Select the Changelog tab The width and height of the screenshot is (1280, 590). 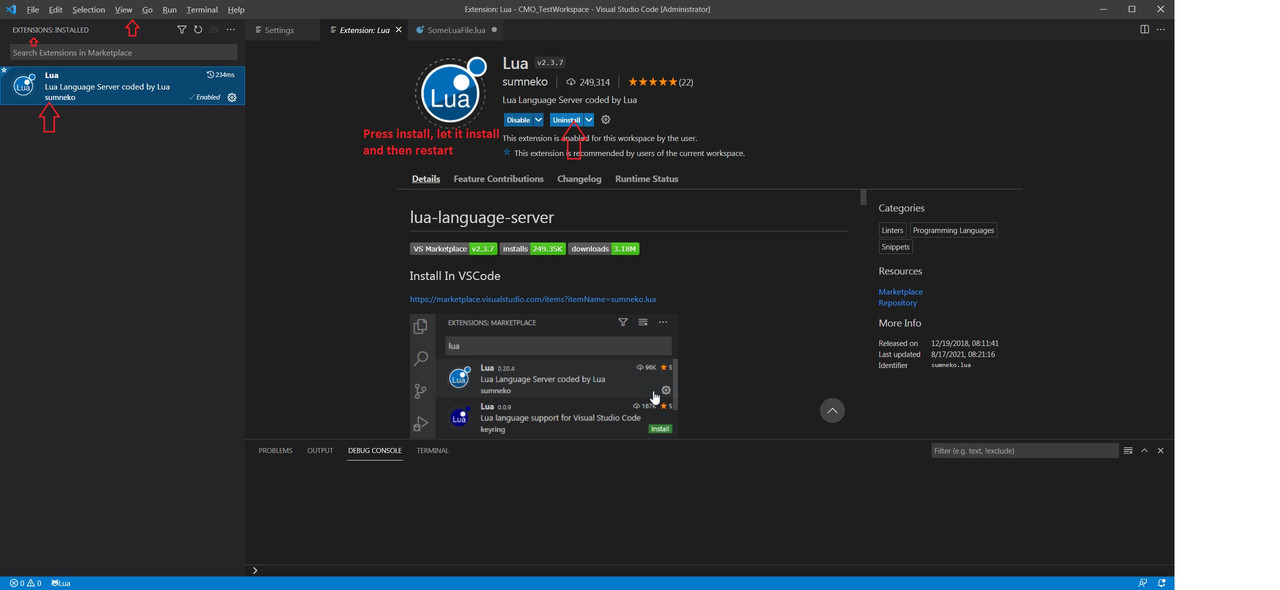[x=579, y=179]
